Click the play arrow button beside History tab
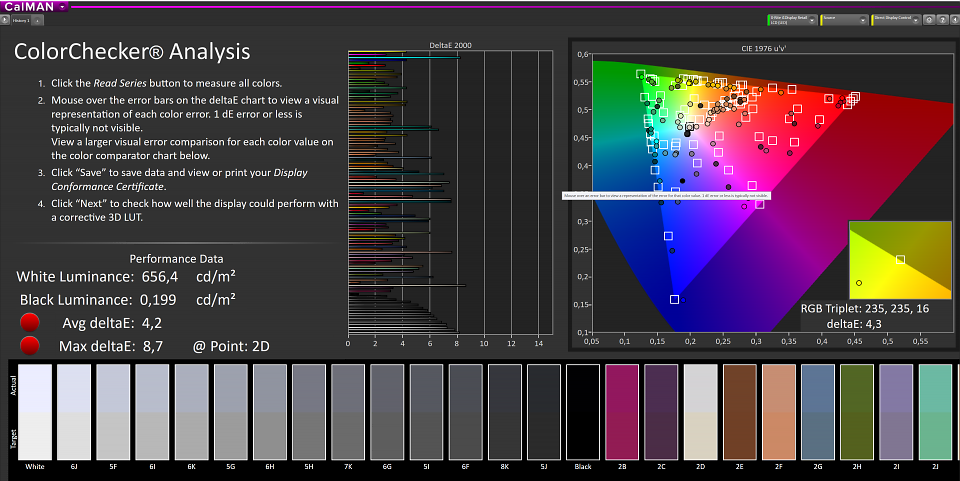The width and height of the screenshot is (960, 481). point(5,20)
